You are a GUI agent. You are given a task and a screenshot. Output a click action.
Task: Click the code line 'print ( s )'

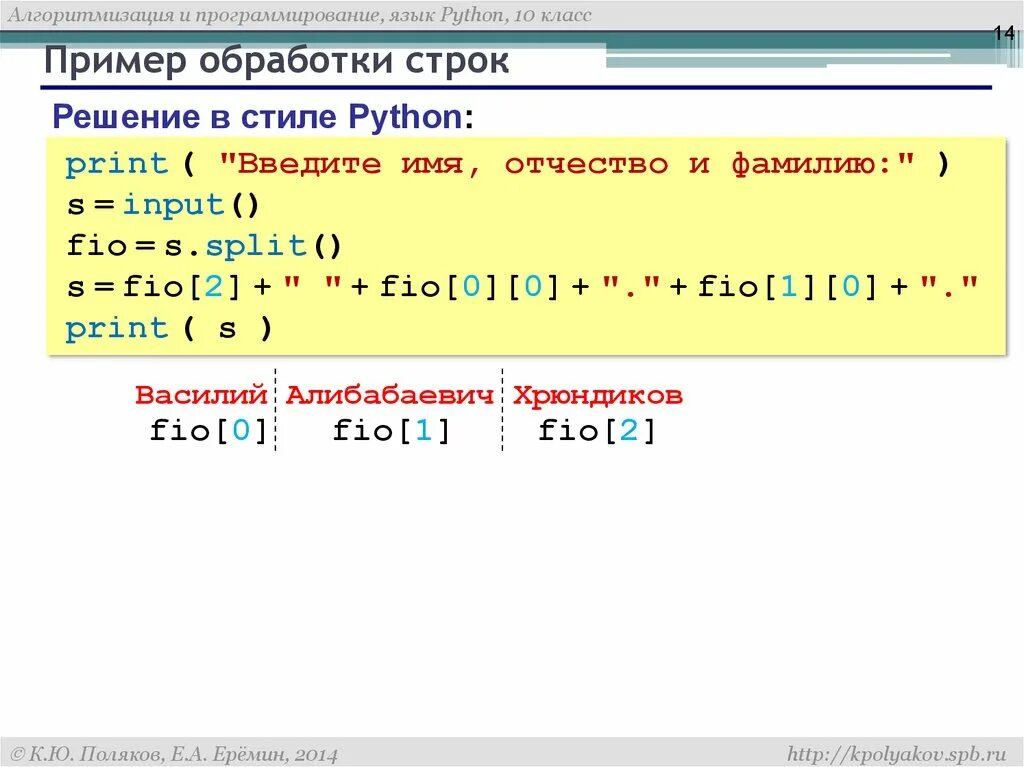168,328
